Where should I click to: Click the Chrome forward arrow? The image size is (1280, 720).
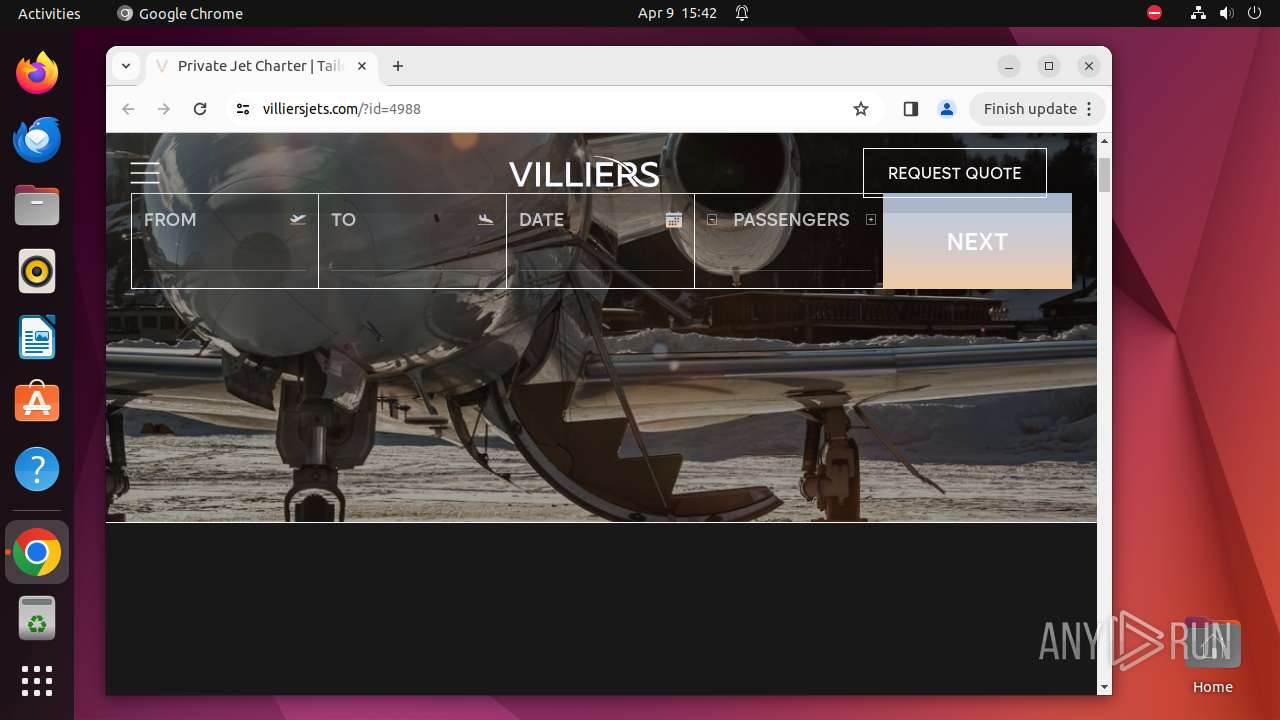(164, 109)
